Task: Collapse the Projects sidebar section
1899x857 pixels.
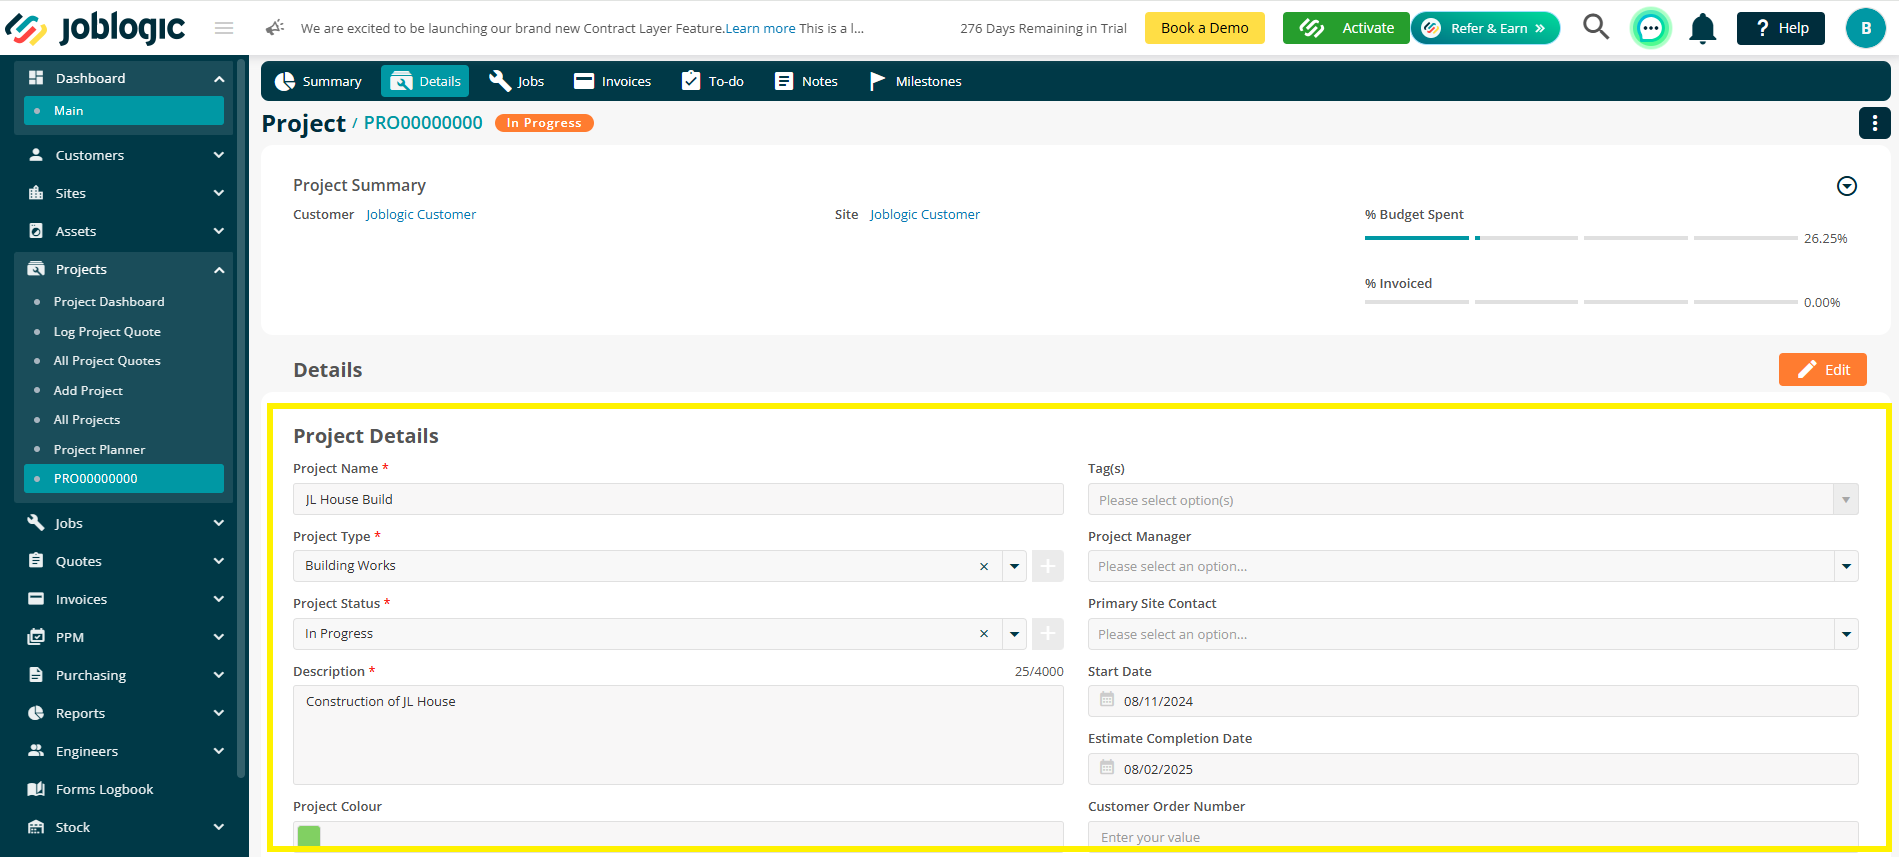Action: click(x=219, y=270)
